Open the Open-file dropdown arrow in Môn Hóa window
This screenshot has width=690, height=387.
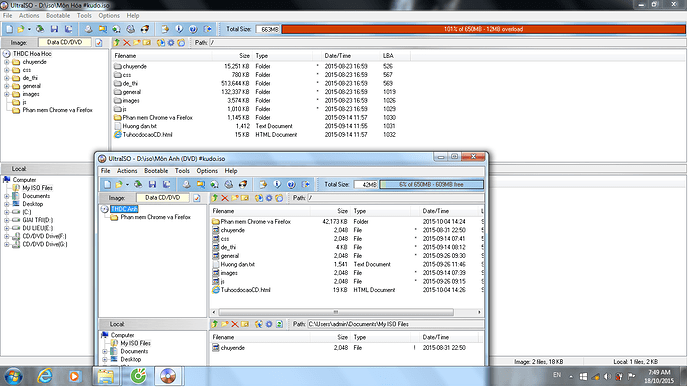[29, 29]
